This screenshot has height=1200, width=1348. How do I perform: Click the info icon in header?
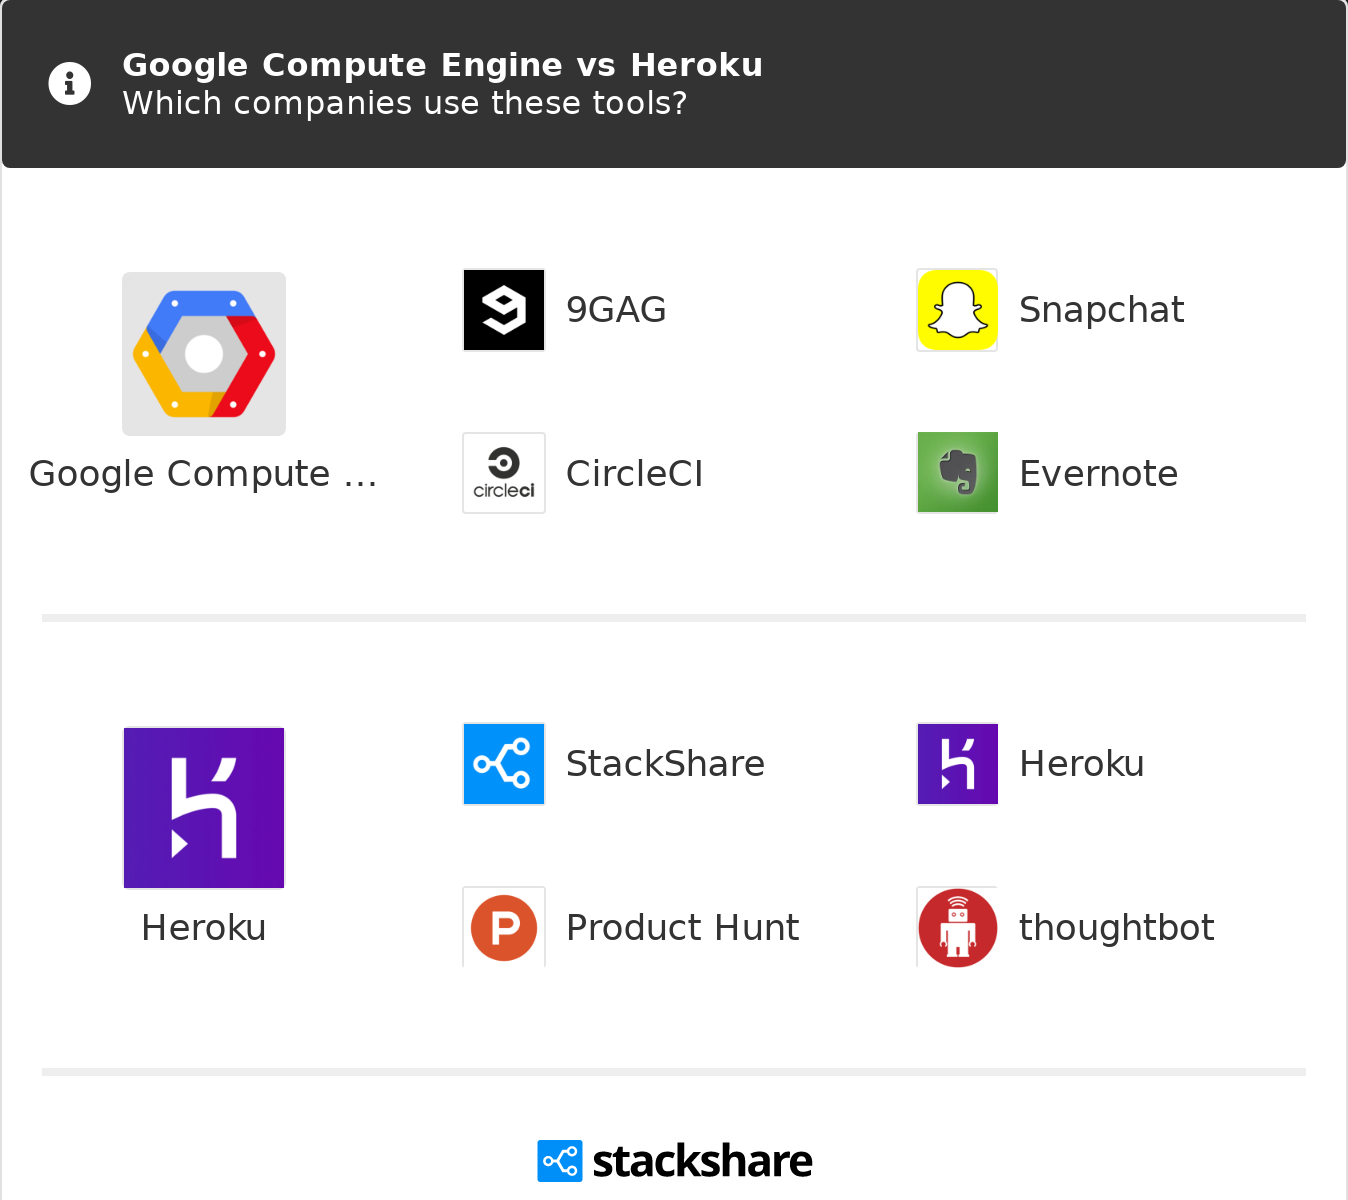pos(70,84)
